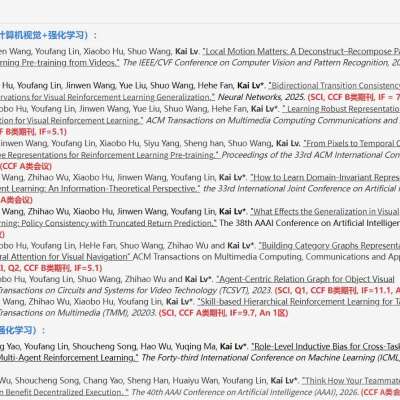
Task: Open the 'Local Motion Matters' paper link
Action: (301, 52)
